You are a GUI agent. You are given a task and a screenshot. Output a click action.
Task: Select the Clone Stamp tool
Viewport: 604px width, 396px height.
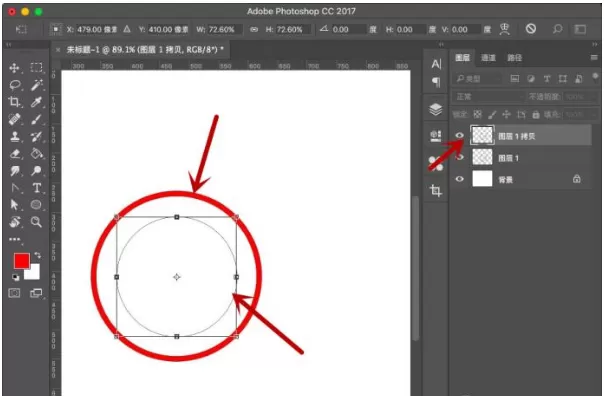pos(15,136)
